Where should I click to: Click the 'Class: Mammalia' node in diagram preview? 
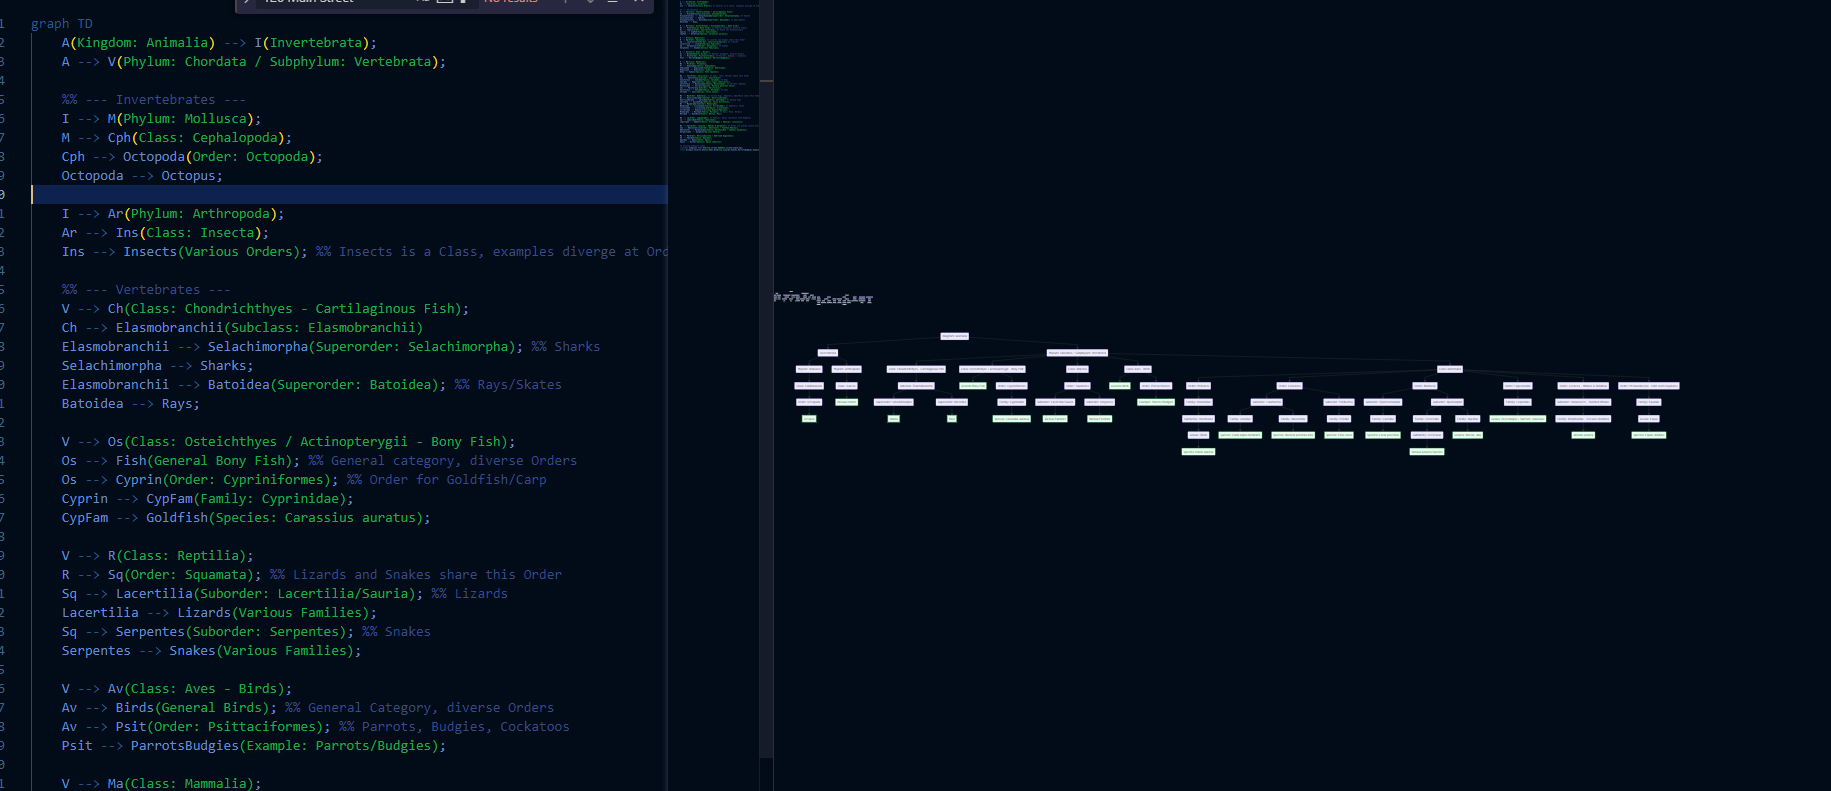point(1450,369)
